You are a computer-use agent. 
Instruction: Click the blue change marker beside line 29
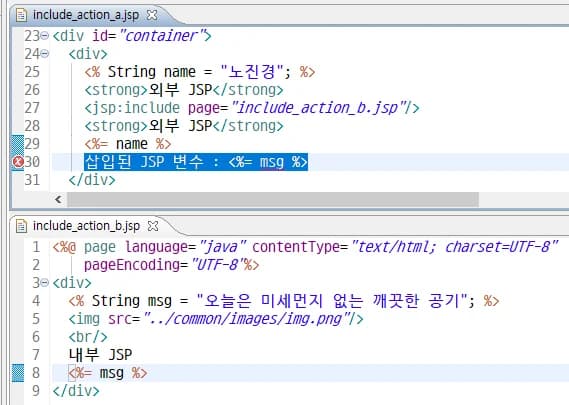[18, 144]
